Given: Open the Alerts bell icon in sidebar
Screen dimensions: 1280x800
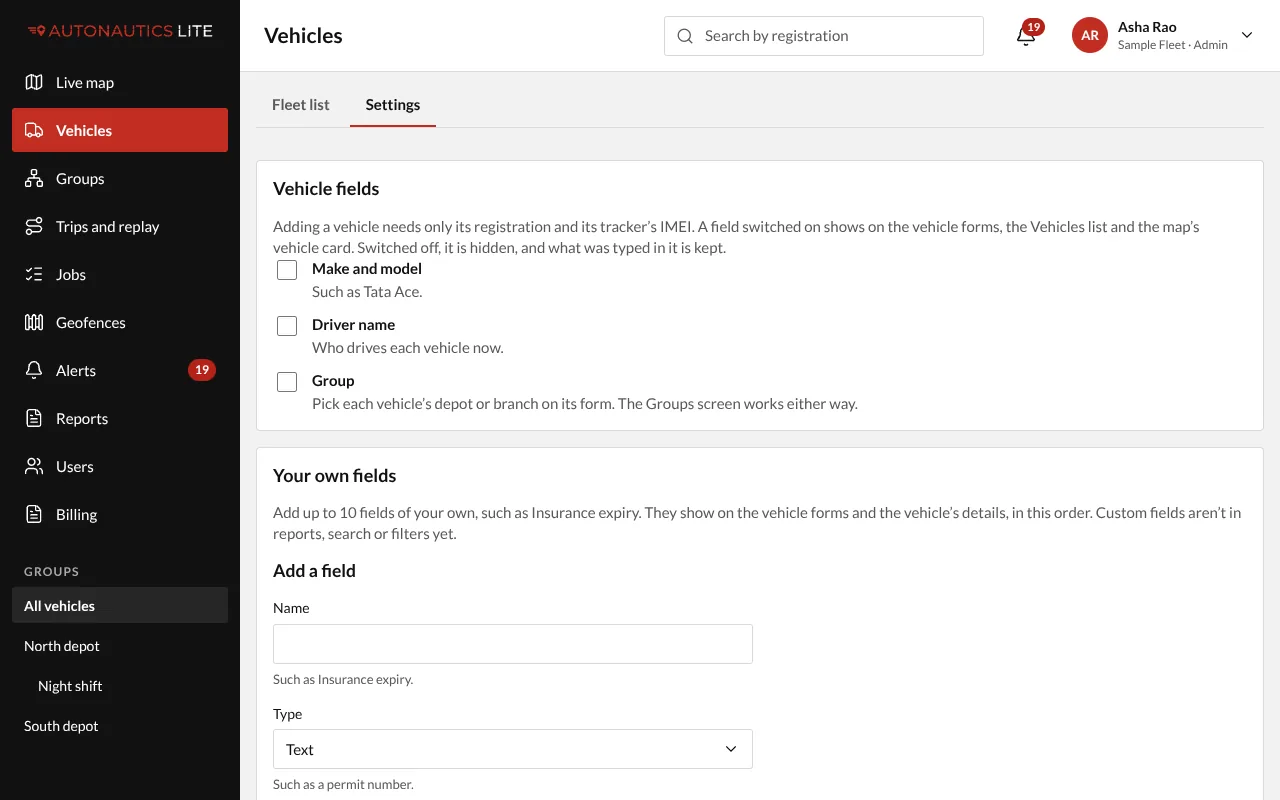Looking at the screenshot, I should click(x=34, y=370).
